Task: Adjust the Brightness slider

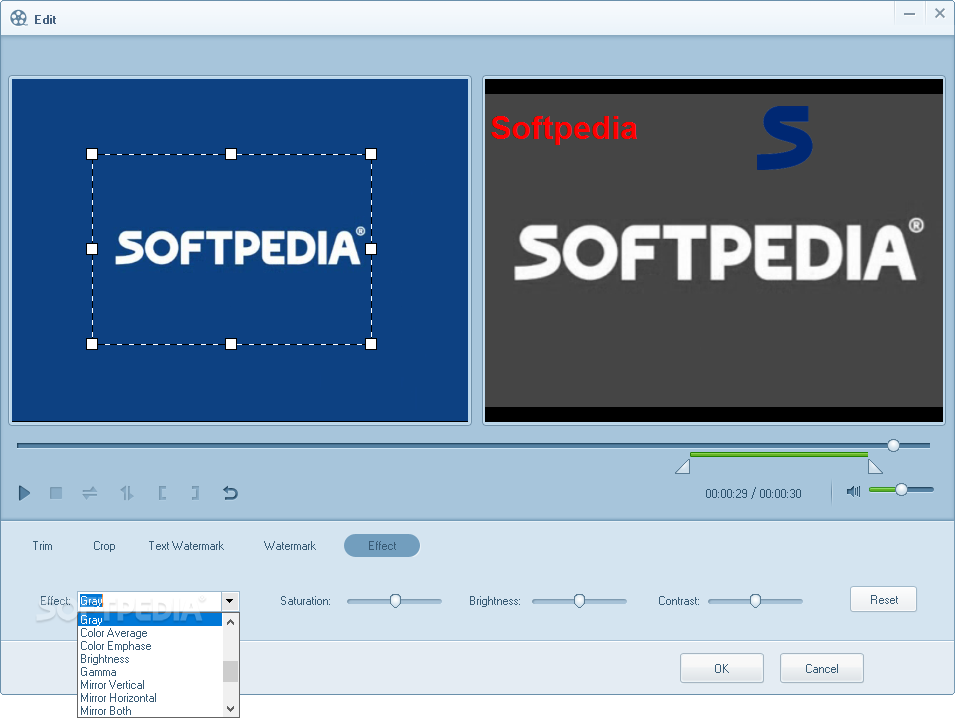Action: tap(579, 601)
